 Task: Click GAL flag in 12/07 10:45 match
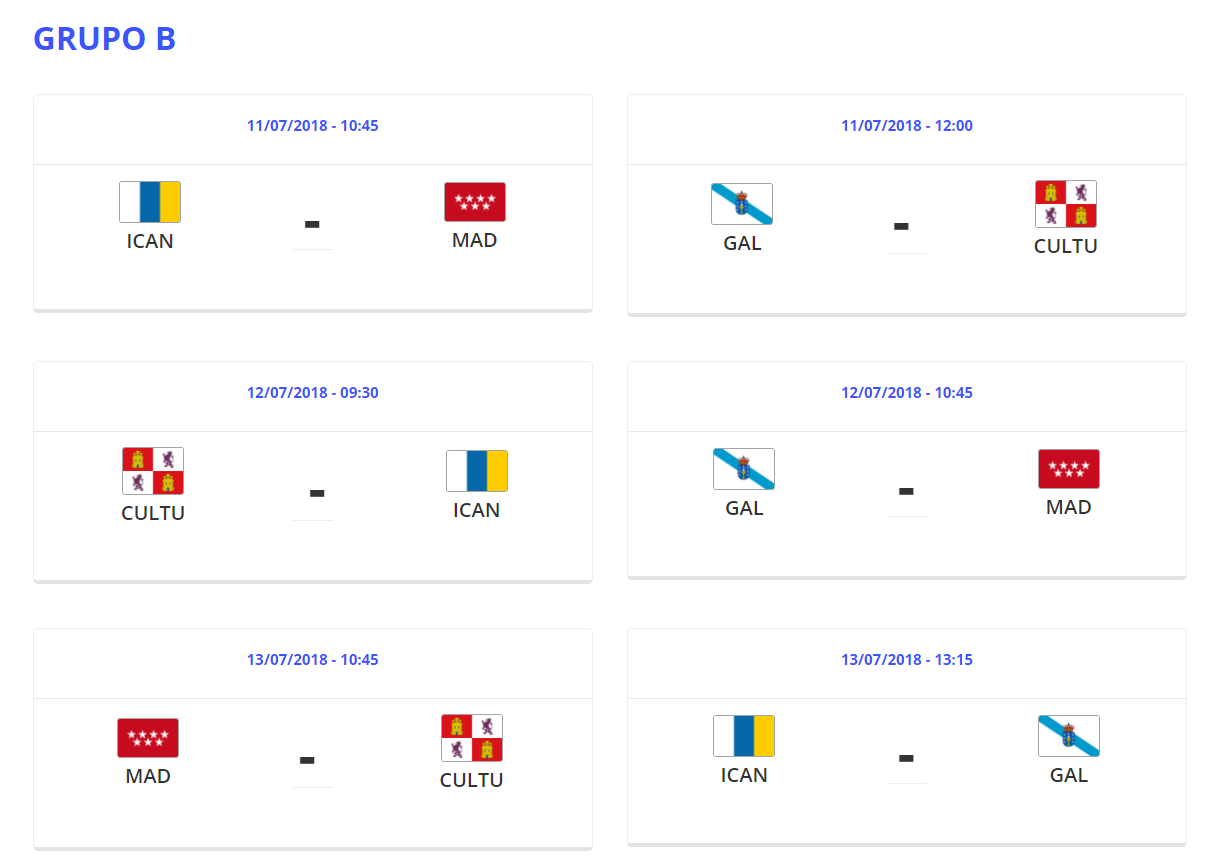click(x=744, y=469)
